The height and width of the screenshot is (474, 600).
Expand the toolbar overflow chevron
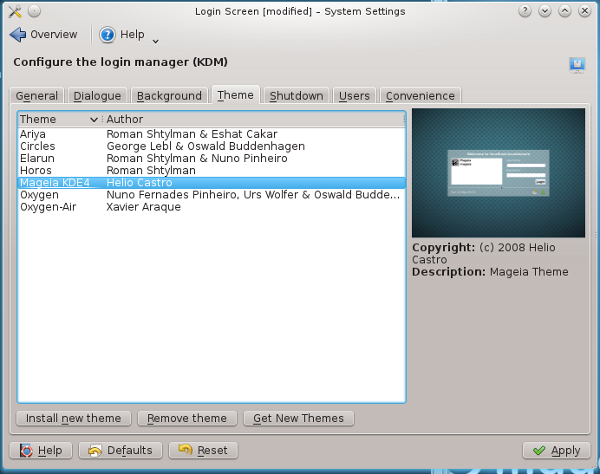[x=155, y=41]
